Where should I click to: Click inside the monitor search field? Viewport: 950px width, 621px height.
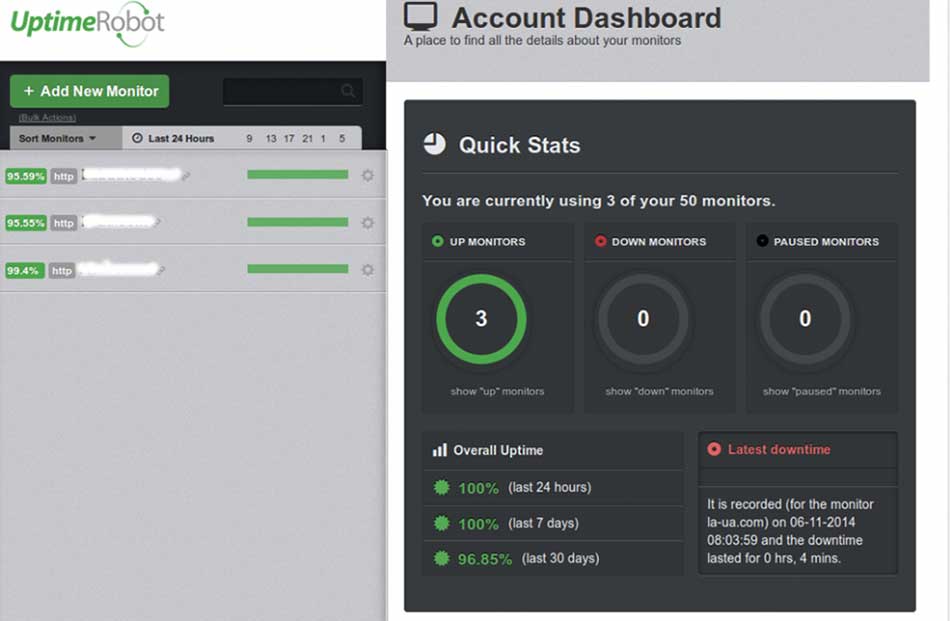282,91
